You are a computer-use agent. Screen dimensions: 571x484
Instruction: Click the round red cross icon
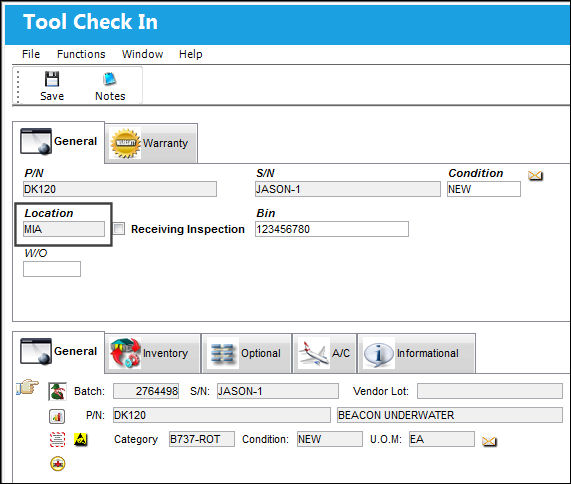(x=58, y=464)
